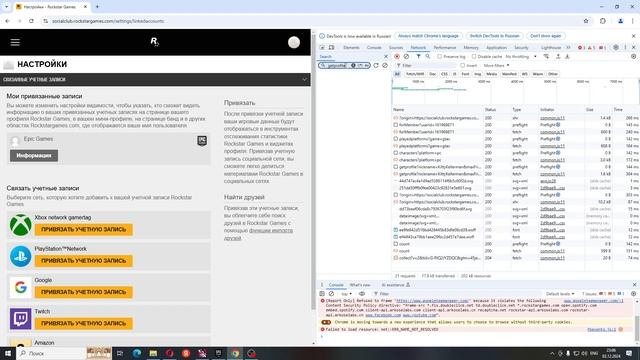Screen dimensions: 640x360
Task: Open the Rockstar Games logo home link
Action: (x=154, y=42)
